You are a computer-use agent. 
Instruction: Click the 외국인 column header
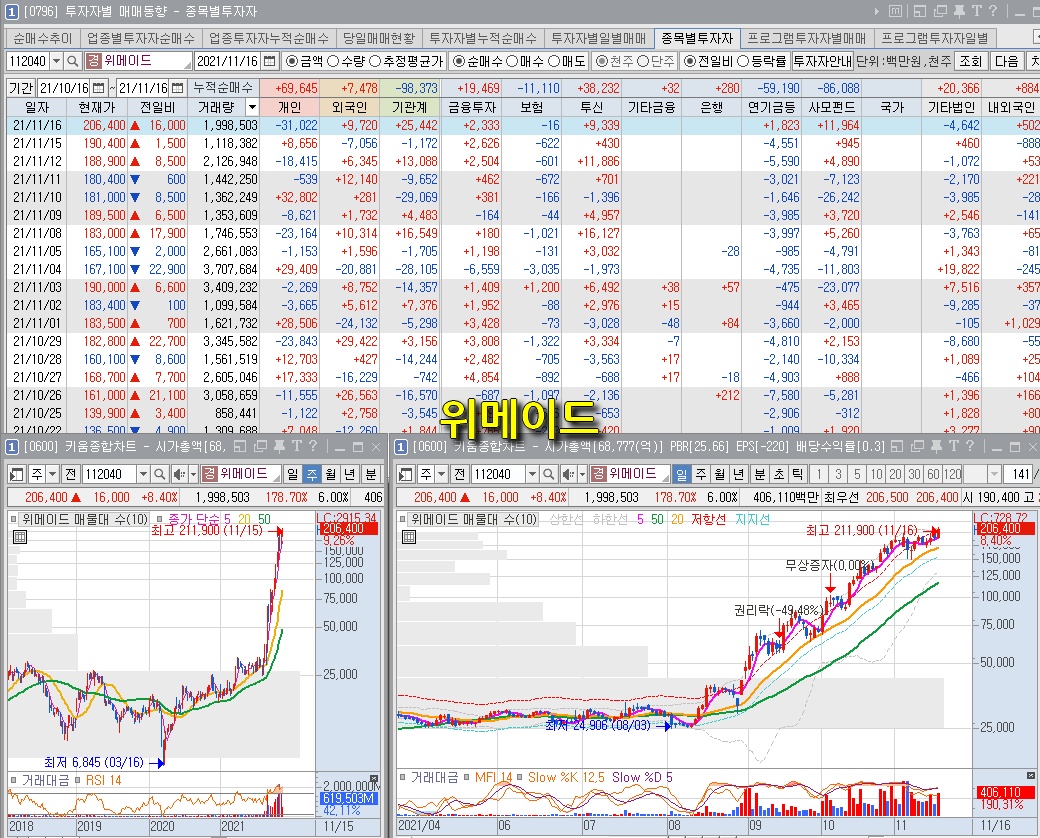(x=350, y=107)
